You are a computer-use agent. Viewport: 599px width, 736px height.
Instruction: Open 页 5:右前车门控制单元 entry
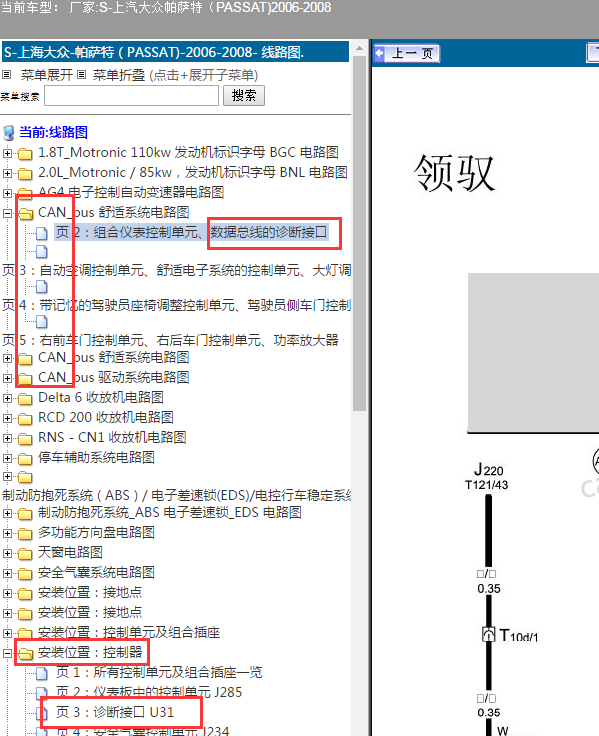point(170,340)
